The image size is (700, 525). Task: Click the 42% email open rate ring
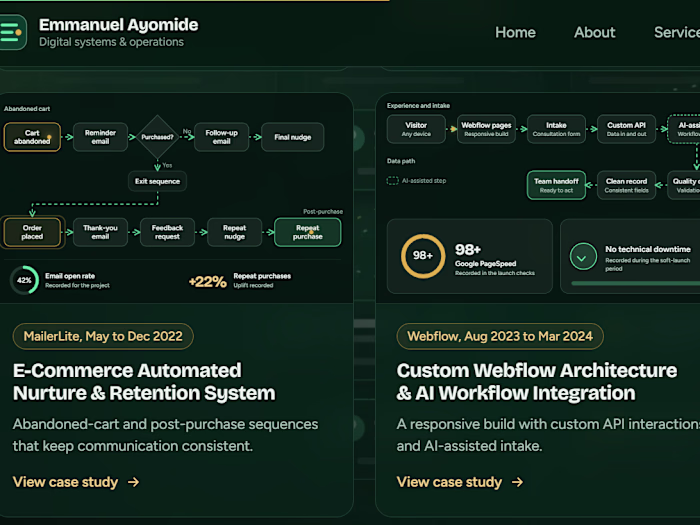click(x=24, y=280)
